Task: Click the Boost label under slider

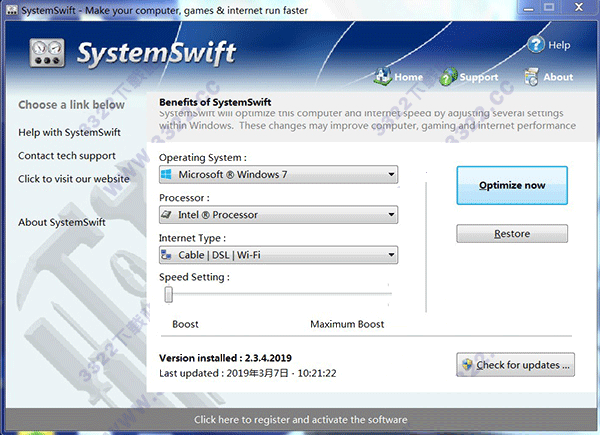Action: pyautogui.click(x=185, y=324)
